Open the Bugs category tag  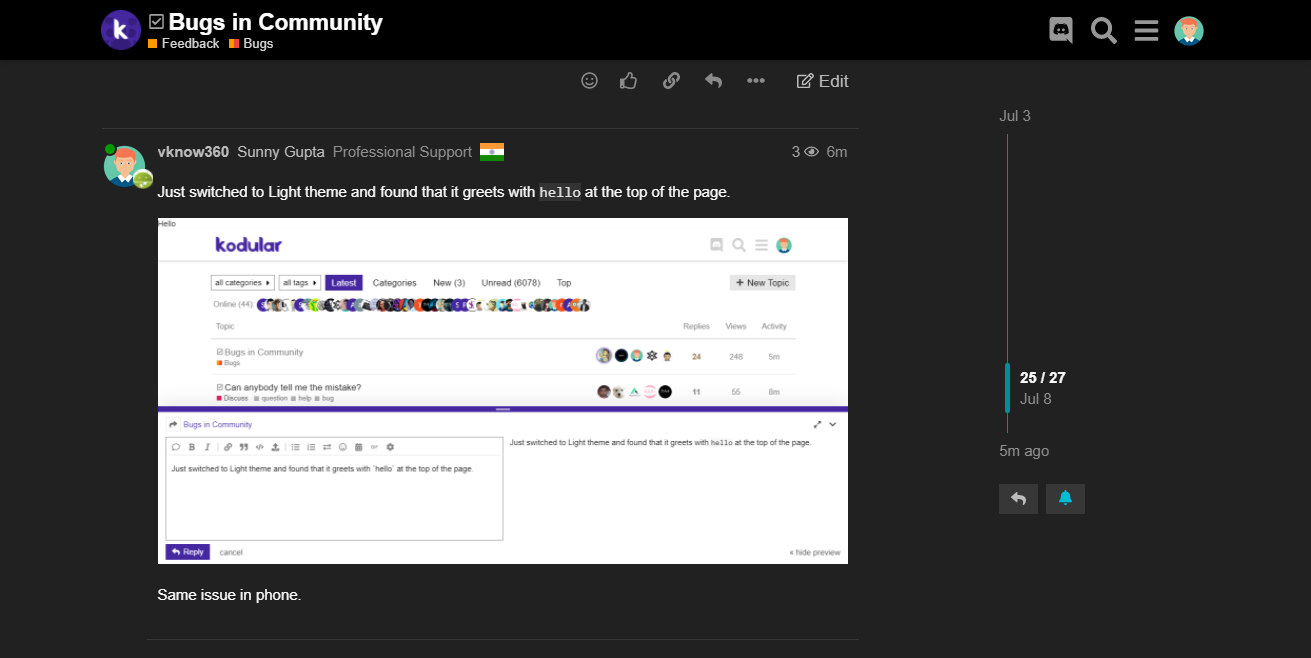pos(251,44)
